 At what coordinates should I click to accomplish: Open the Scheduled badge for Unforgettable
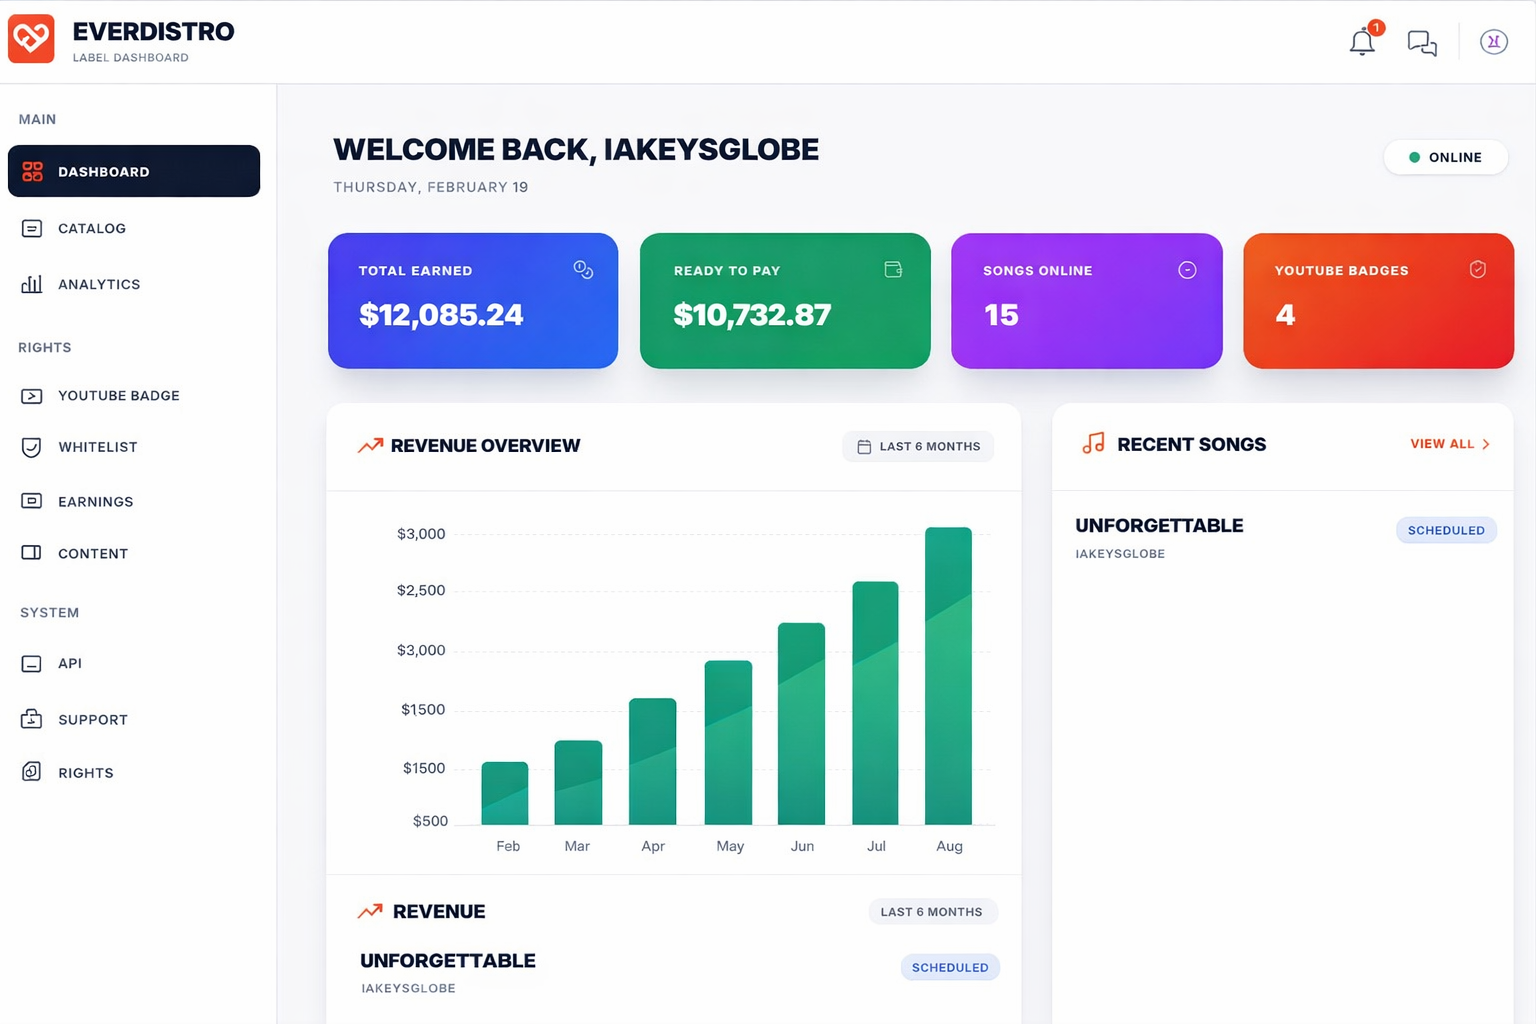(x=1446, y=530)
